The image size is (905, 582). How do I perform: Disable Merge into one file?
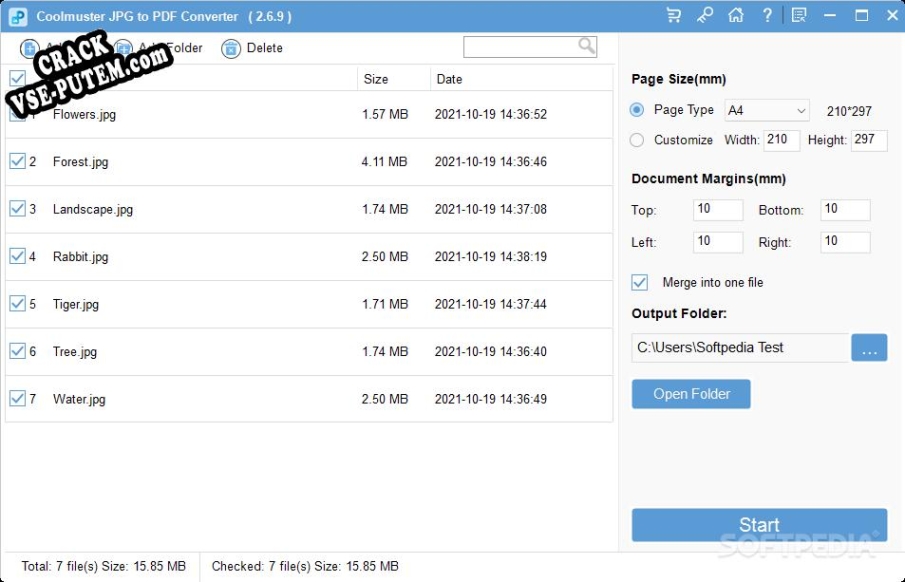[640, 282]
